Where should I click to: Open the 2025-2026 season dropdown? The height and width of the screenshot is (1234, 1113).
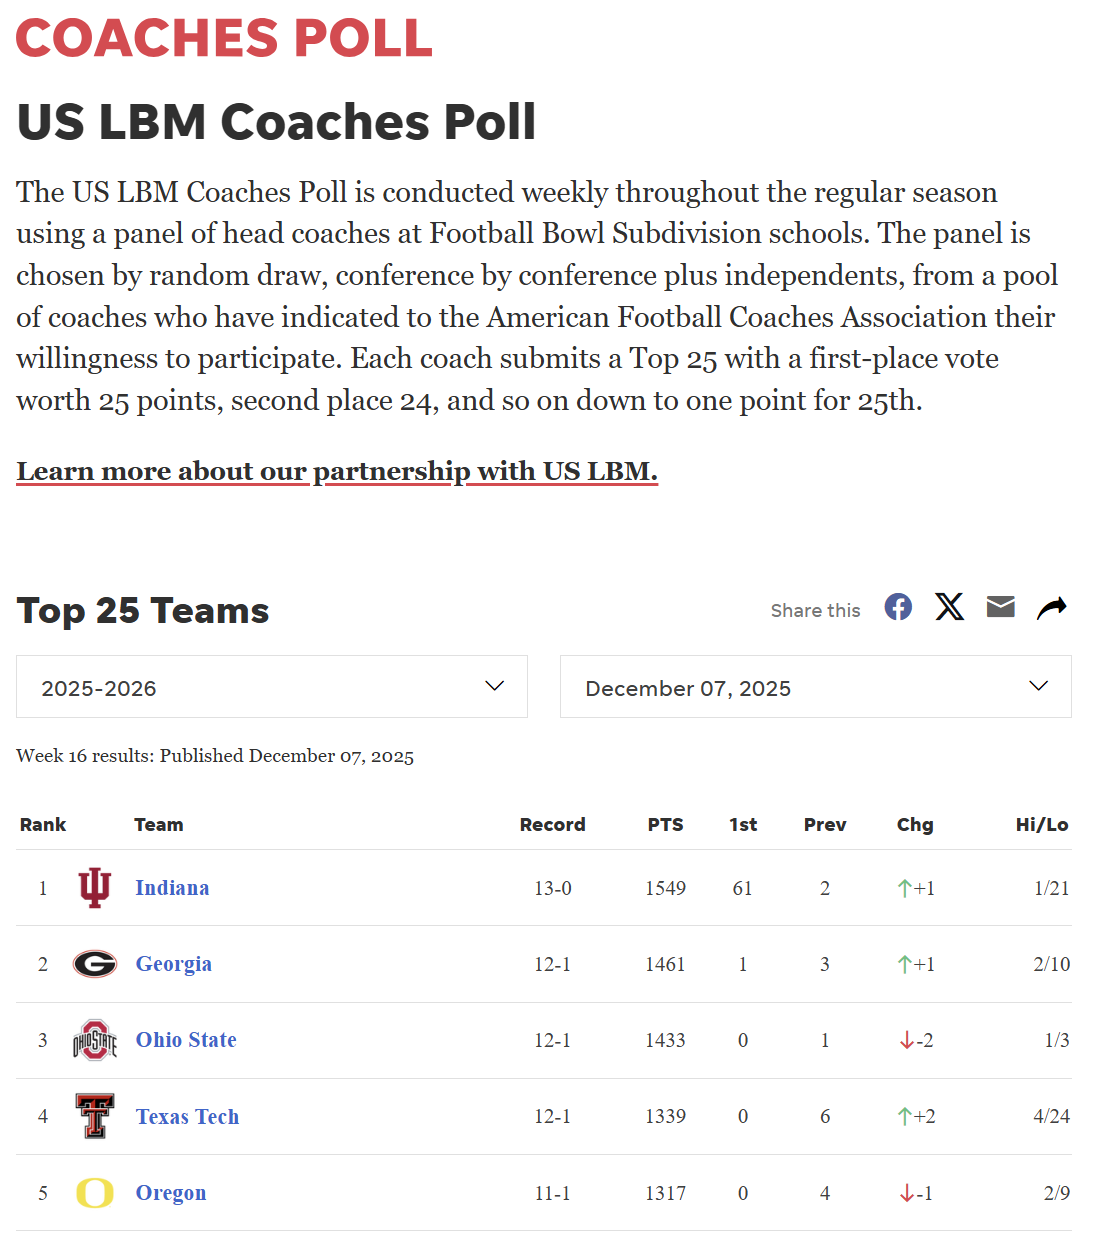pyautogui.click(x=272, y=687)
